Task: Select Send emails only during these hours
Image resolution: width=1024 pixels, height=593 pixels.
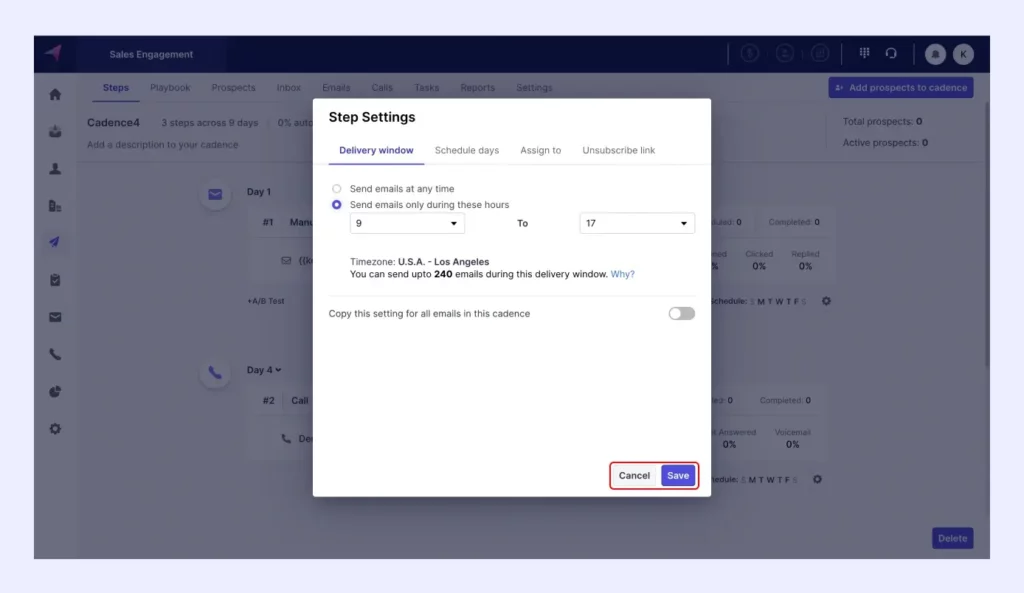Action: click(336, 204)
